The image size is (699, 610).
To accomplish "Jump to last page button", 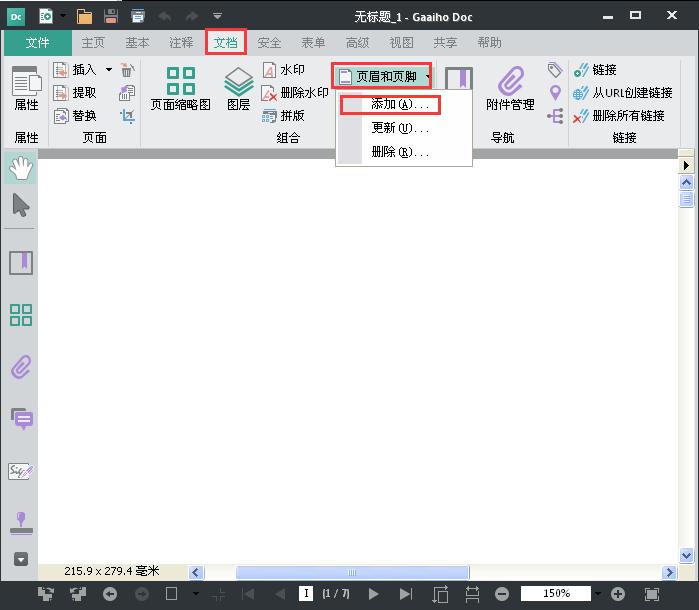I will (x=406, y=594).
